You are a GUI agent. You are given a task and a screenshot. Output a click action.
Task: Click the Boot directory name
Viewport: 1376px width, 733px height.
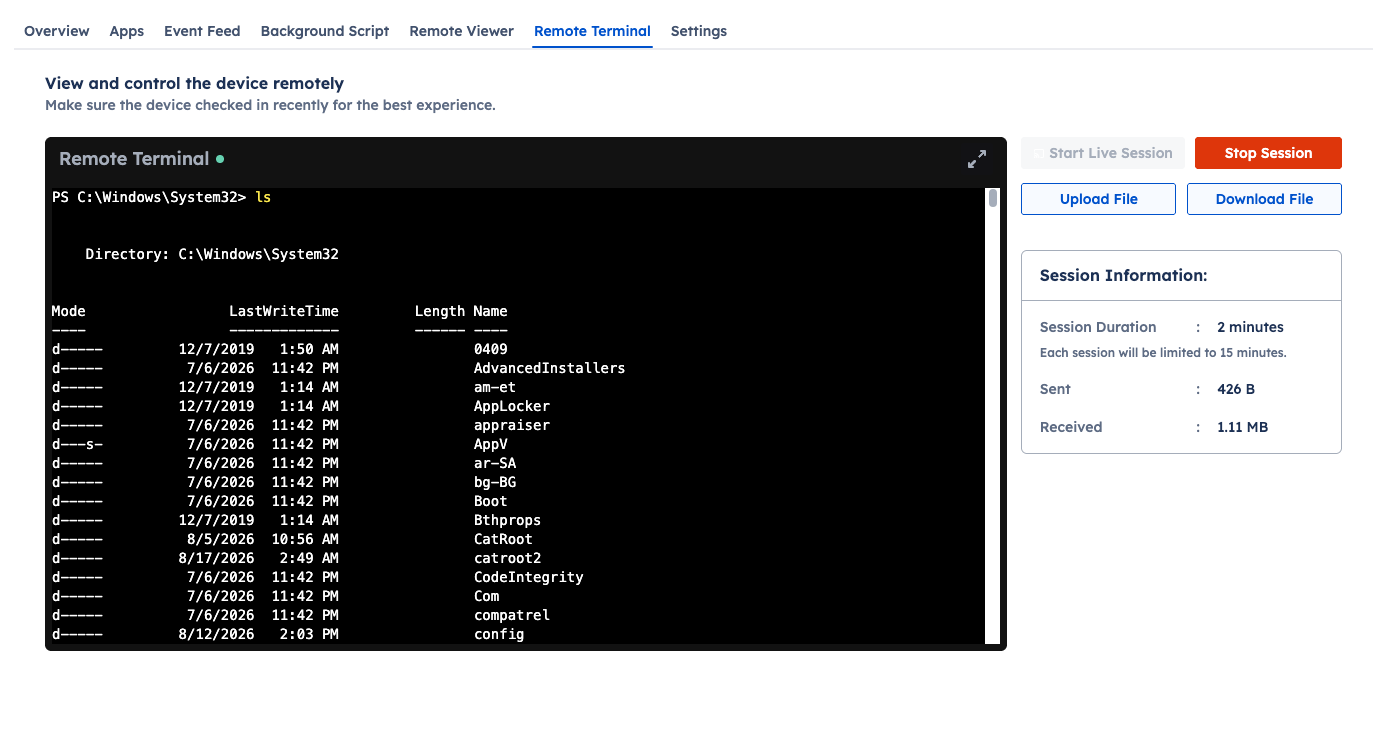[490, 501]
